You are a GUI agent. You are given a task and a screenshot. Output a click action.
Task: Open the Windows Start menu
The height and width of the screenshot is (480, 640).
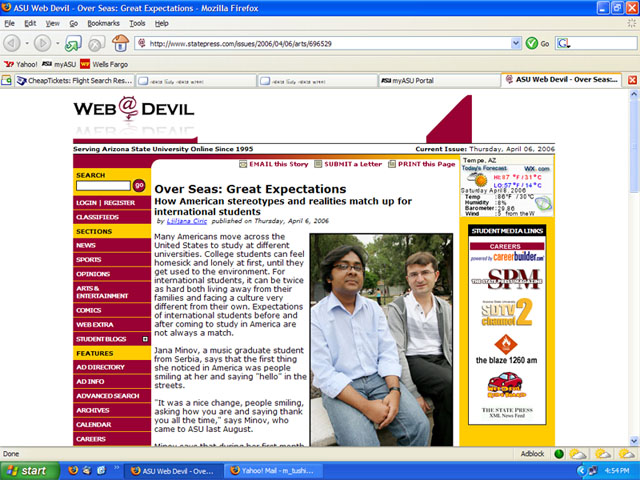28,471
